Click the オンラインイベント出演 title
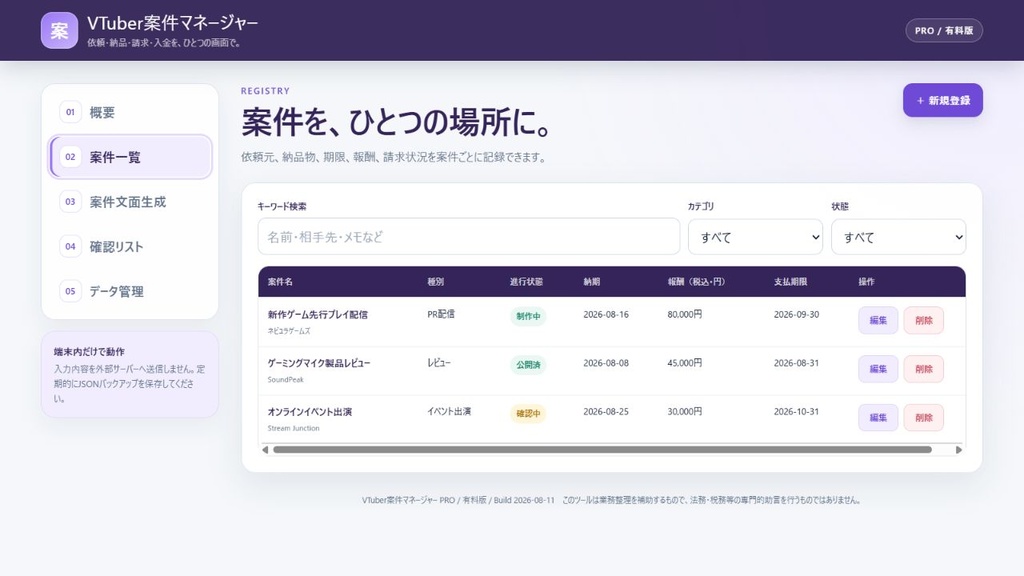The image size is (1024, 576). 310,411
